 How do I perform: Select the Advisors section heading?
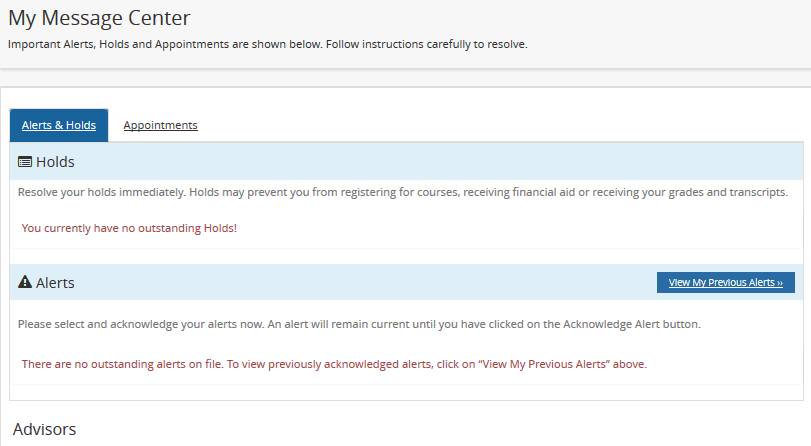(x=44, y=429)
